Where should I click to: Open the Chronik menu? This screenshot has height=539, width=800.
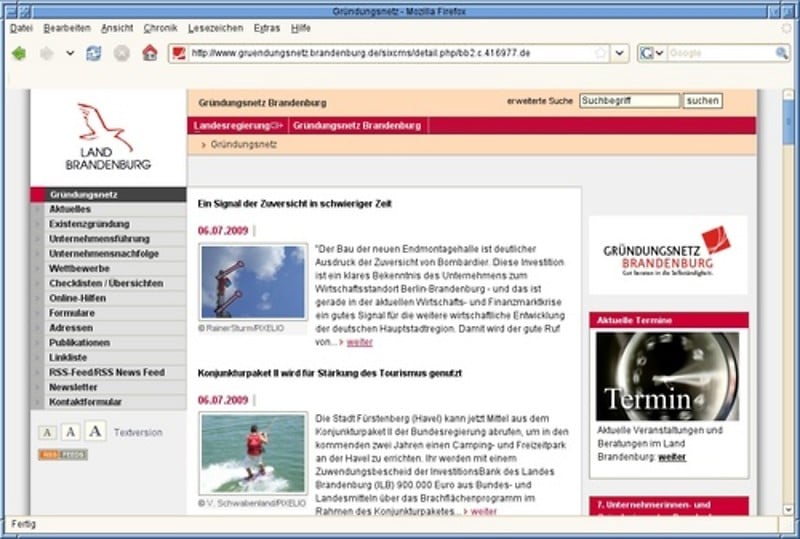[160, 28]
